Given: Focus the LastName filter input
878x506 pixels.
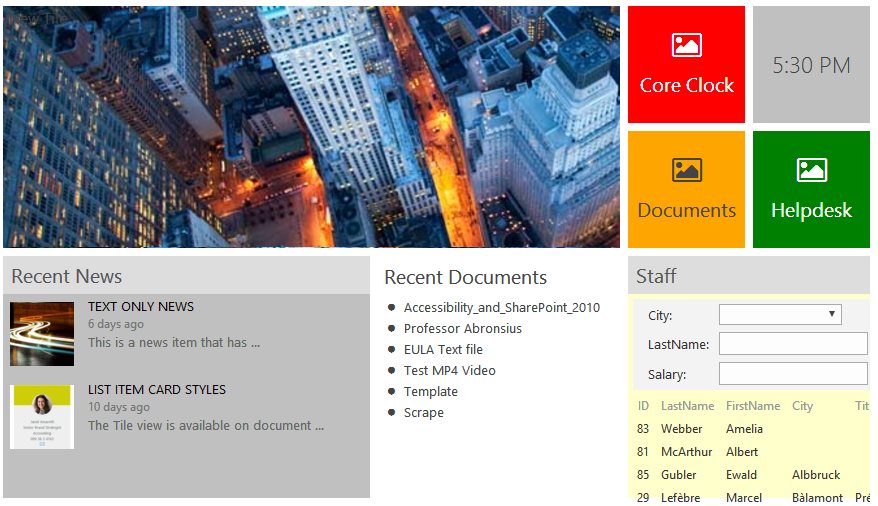Looking at the screenshot, I should click(793, 344).
